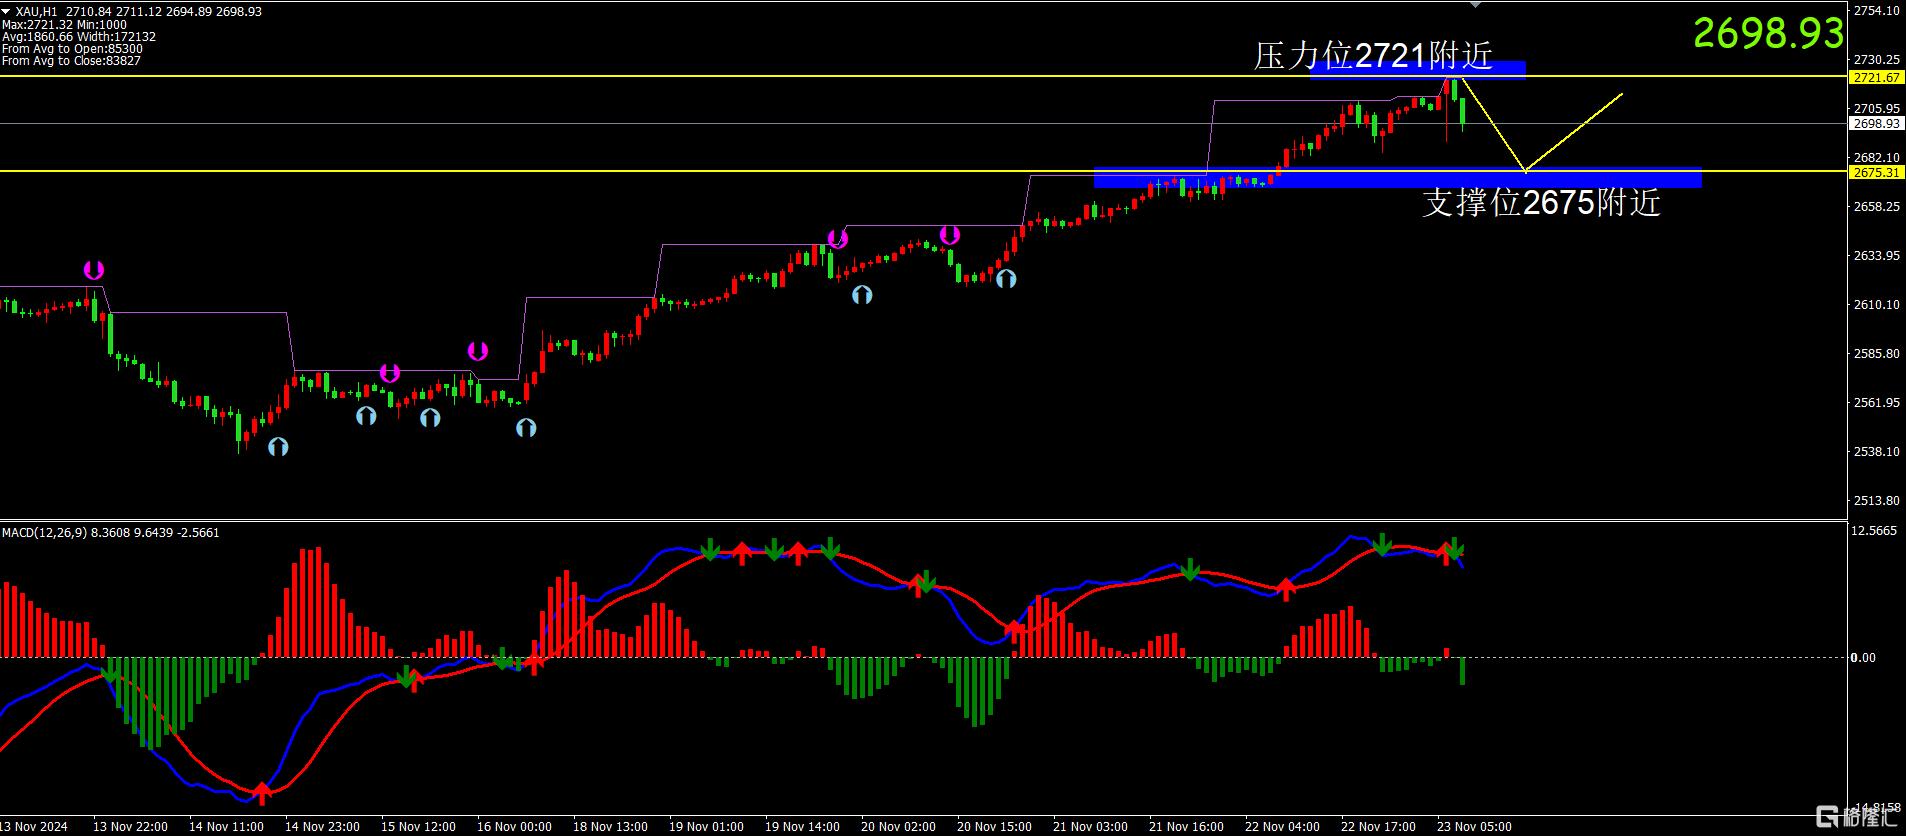
Task: Select the large green 2698.93 price label
Action: coord(1768,33)
